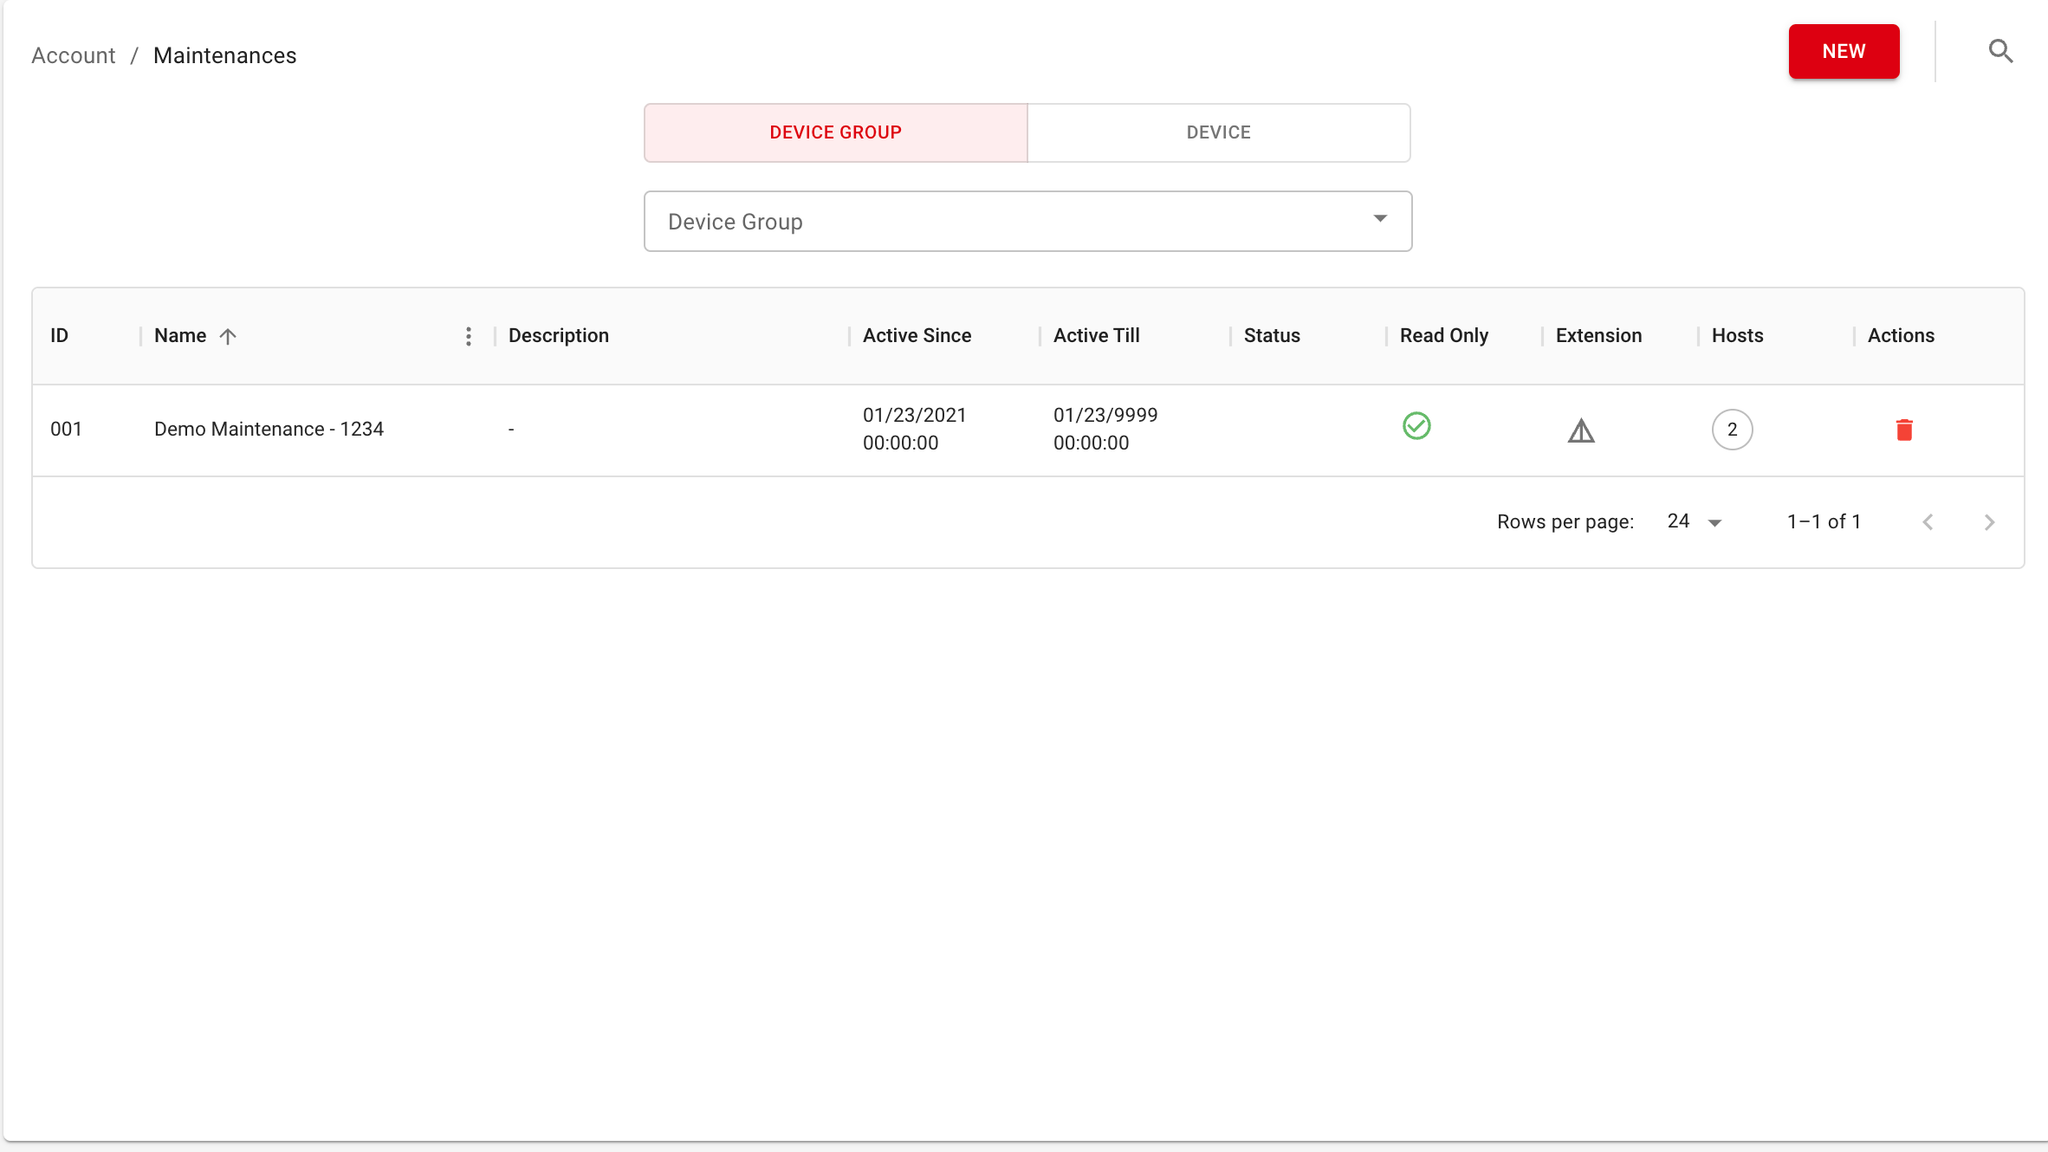Open Name column three-dot menu
2048x1152 pixels.
(468, 336)
